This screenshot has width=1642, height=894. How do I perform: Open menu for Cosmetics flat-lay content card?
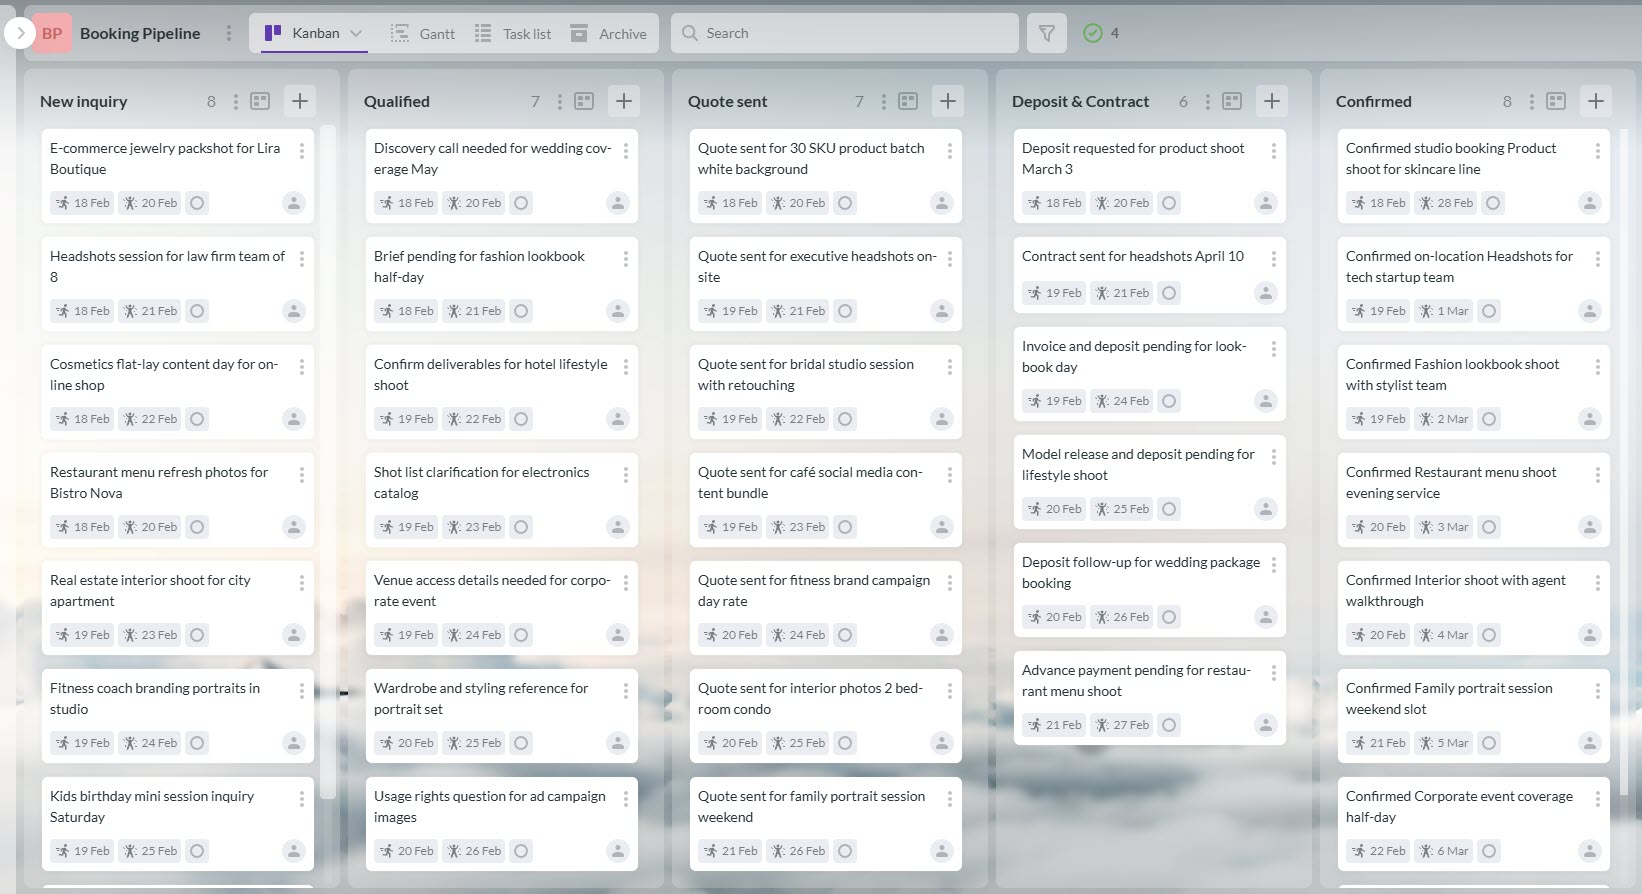tap(302, 367)
